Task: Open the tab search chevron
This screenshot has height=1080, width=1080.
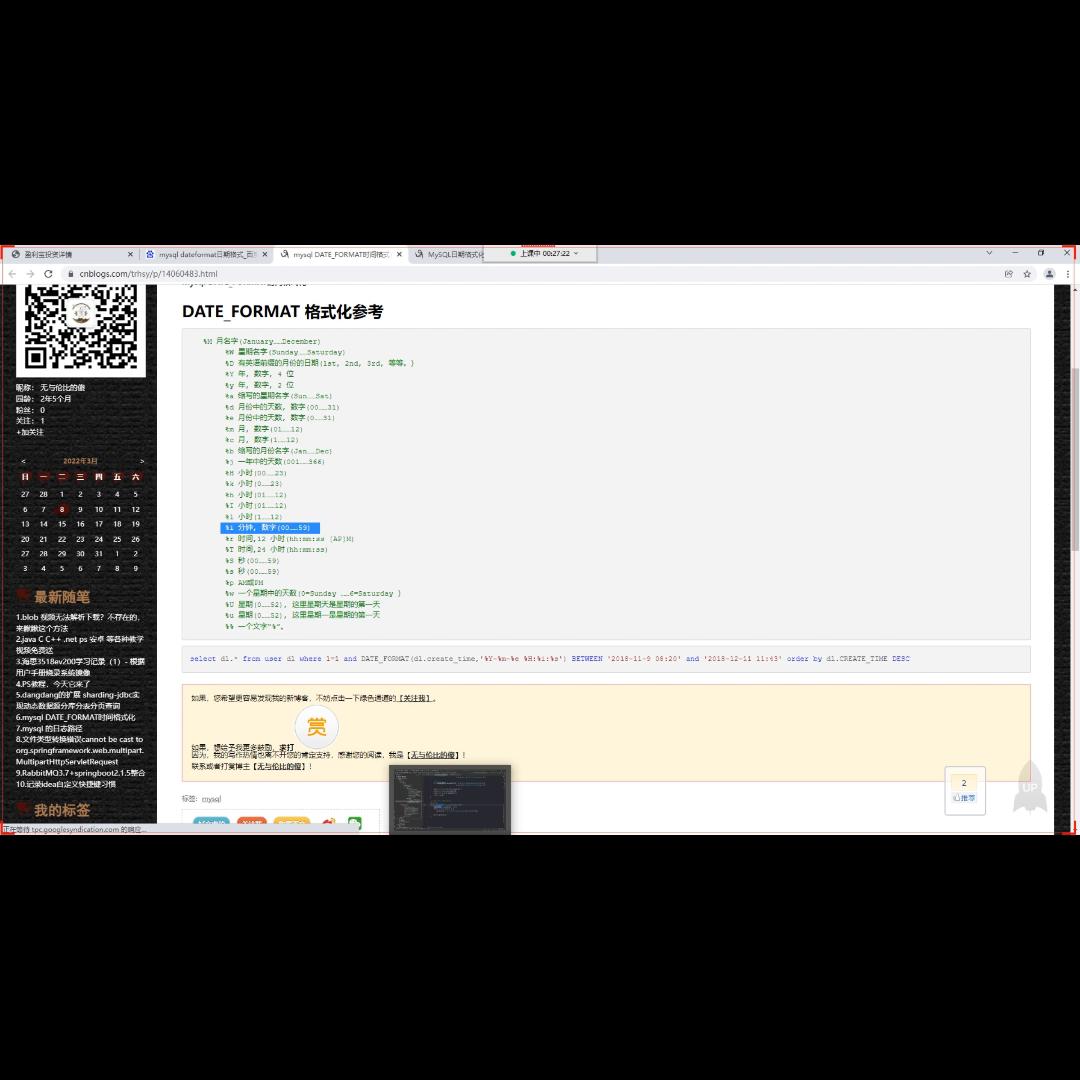Action: [x=989, y=253]
